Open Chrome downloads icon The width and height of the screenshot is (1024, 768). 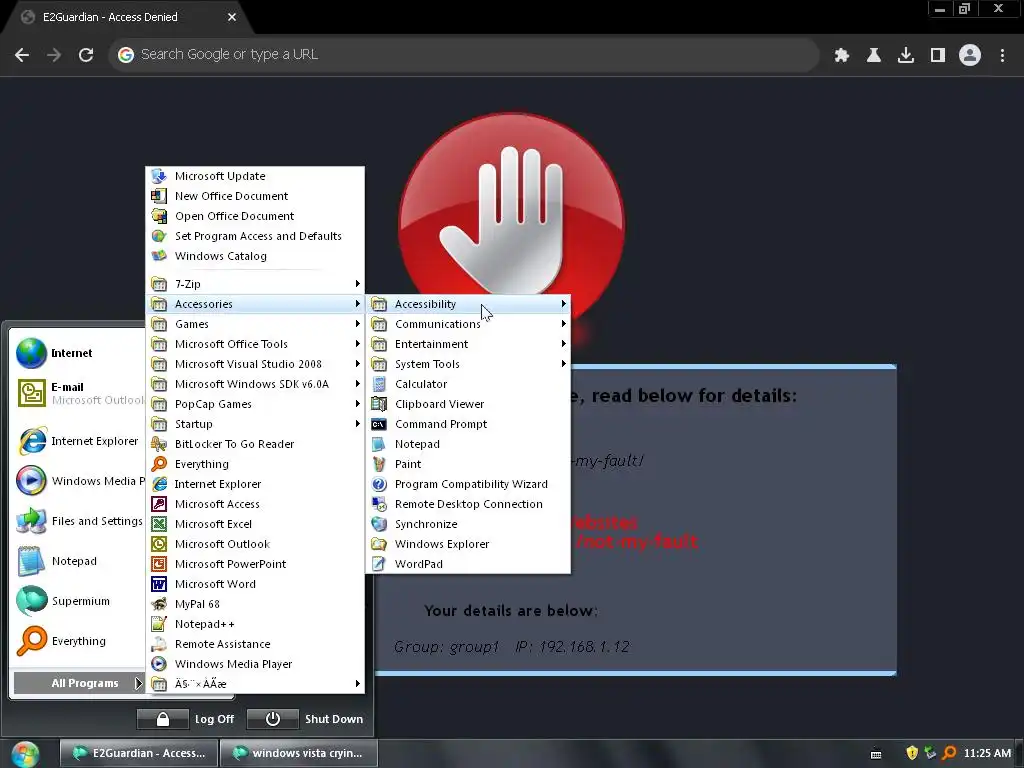point(906,55)
